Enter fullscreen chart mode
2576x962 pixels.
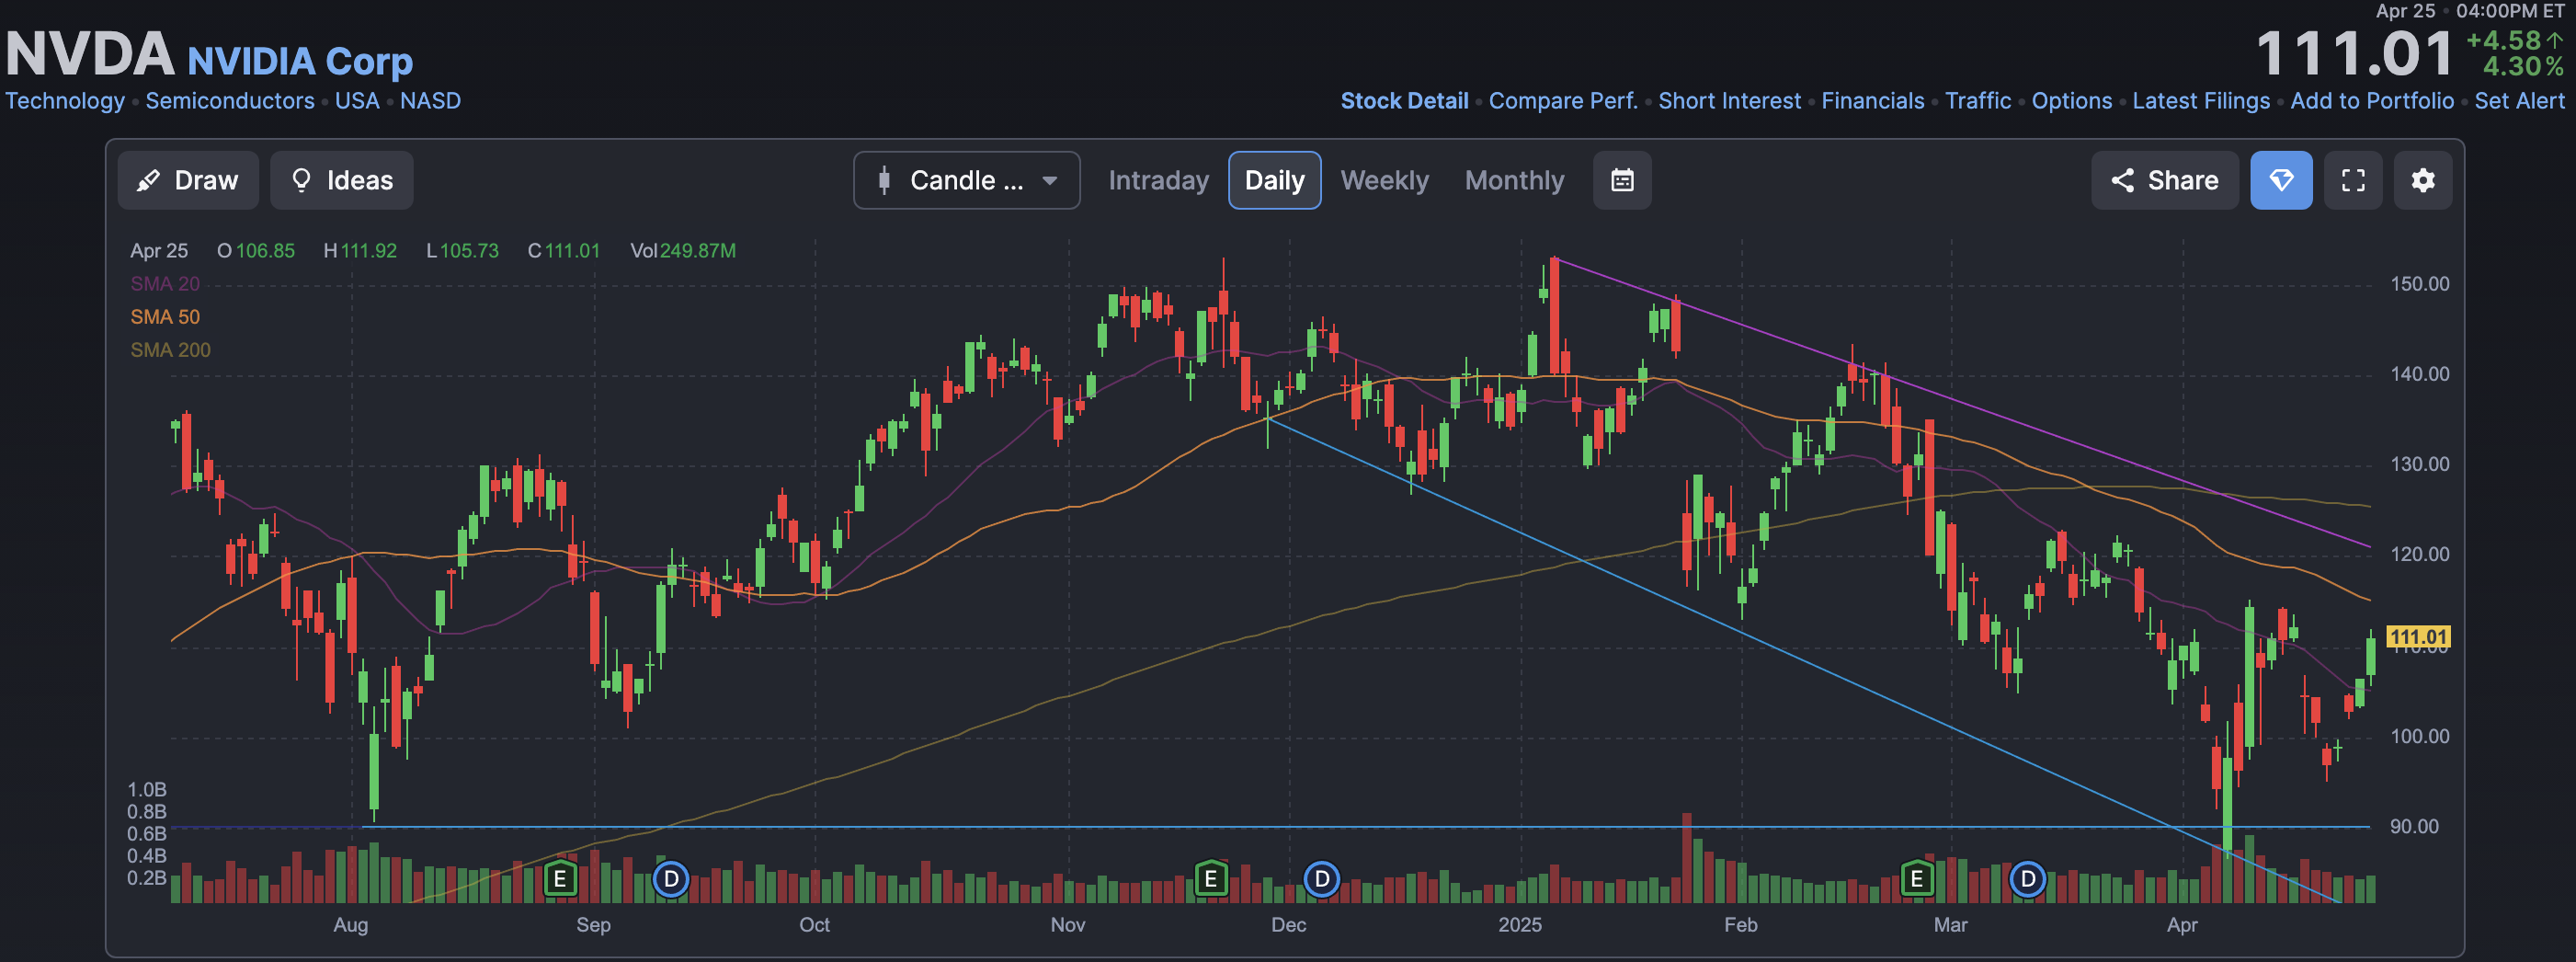(x=2353, y=180)
